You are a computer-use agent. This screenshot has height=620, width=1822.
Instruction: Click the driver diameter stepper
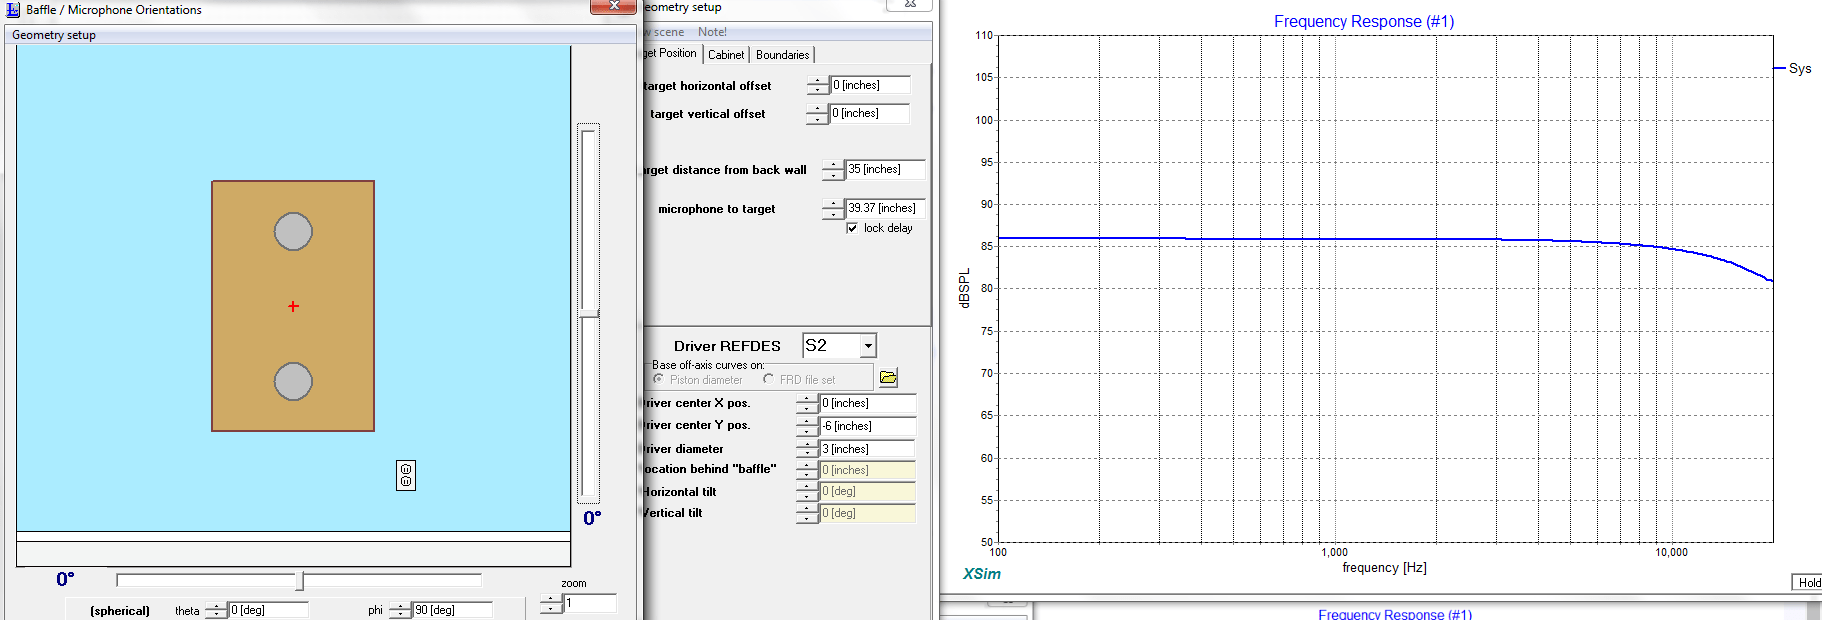point(807,449)
